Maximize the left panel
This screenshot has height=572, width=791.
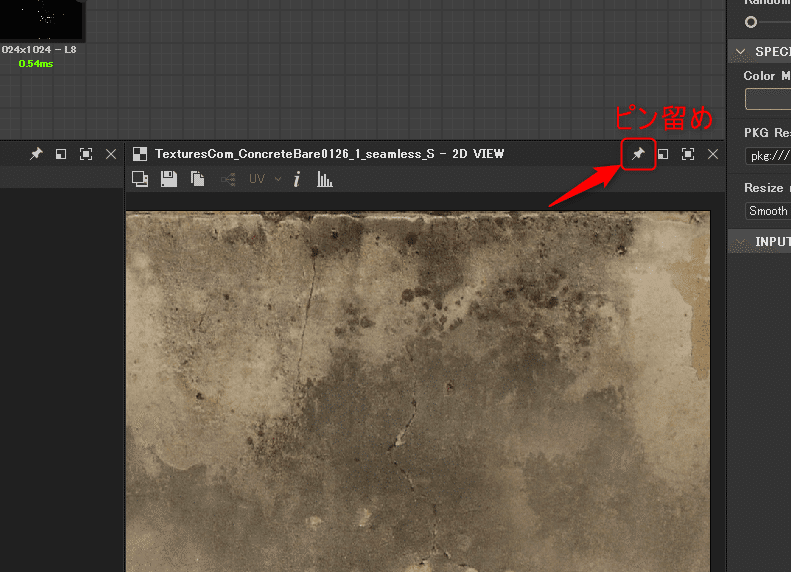pos(86,154)
